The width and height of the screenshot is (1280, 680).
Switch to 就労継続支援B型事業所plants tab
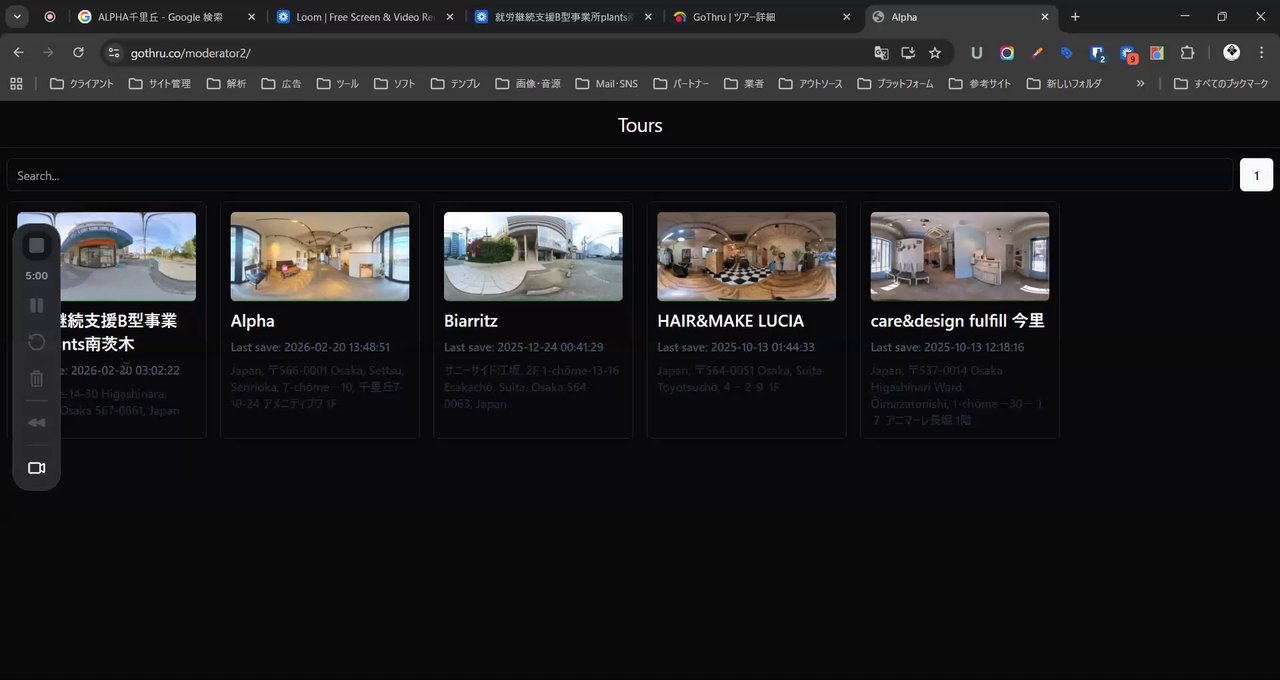click(x=564, y=17)
